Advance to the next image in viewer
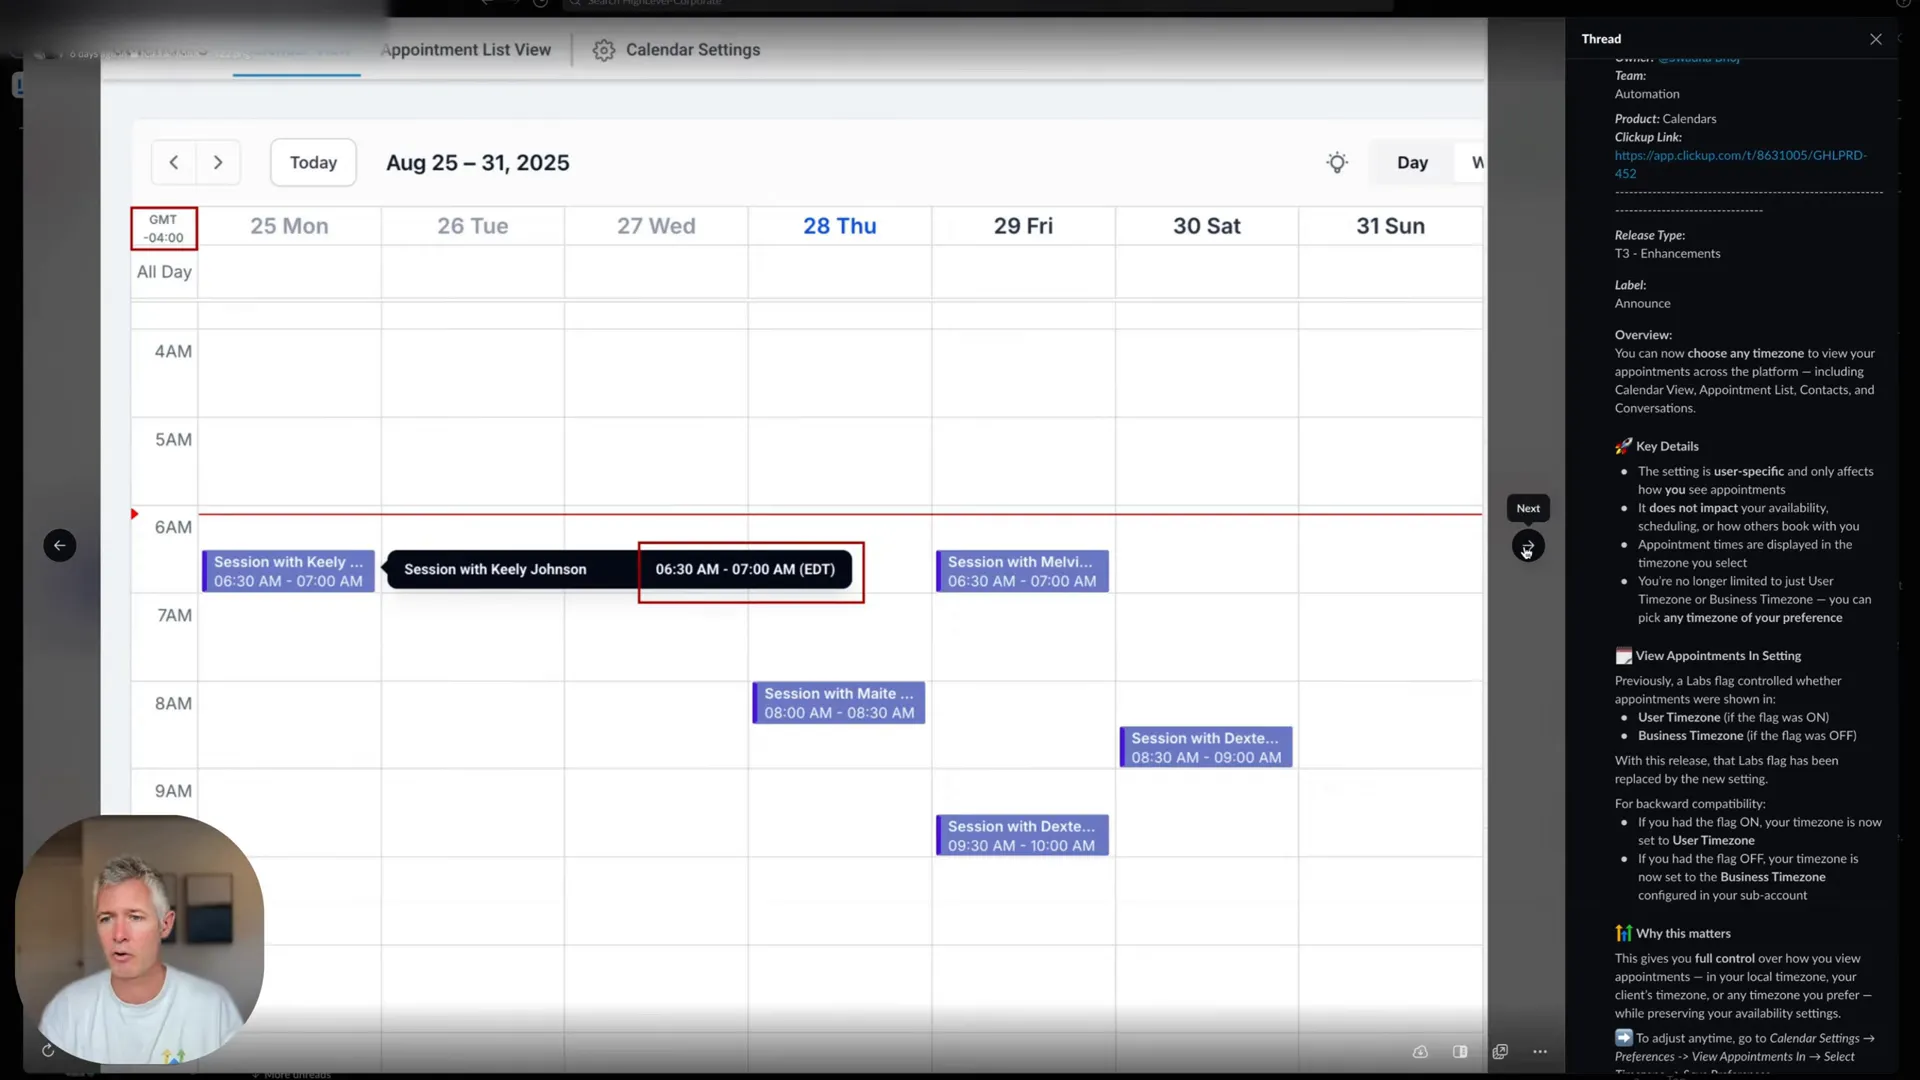The image size is (1920, 1080). click(x=1528, y=546)
